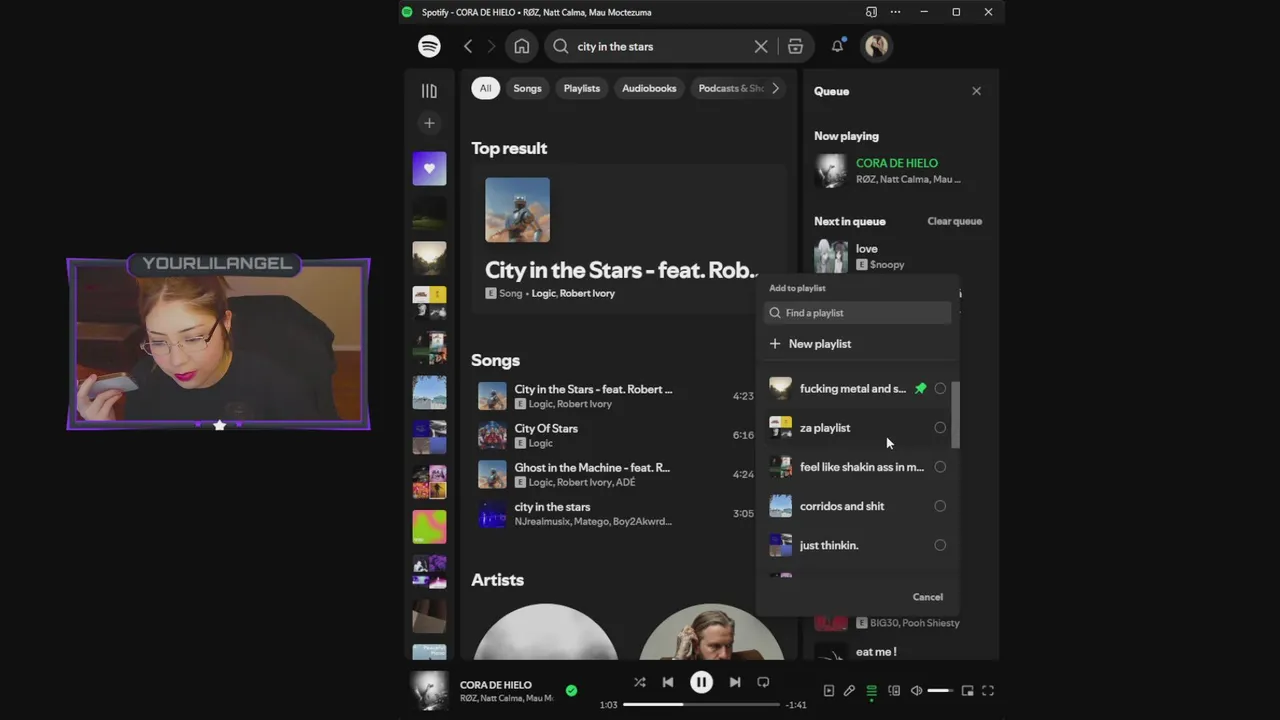Expand Your Library sidebar icon

(429, 91)
